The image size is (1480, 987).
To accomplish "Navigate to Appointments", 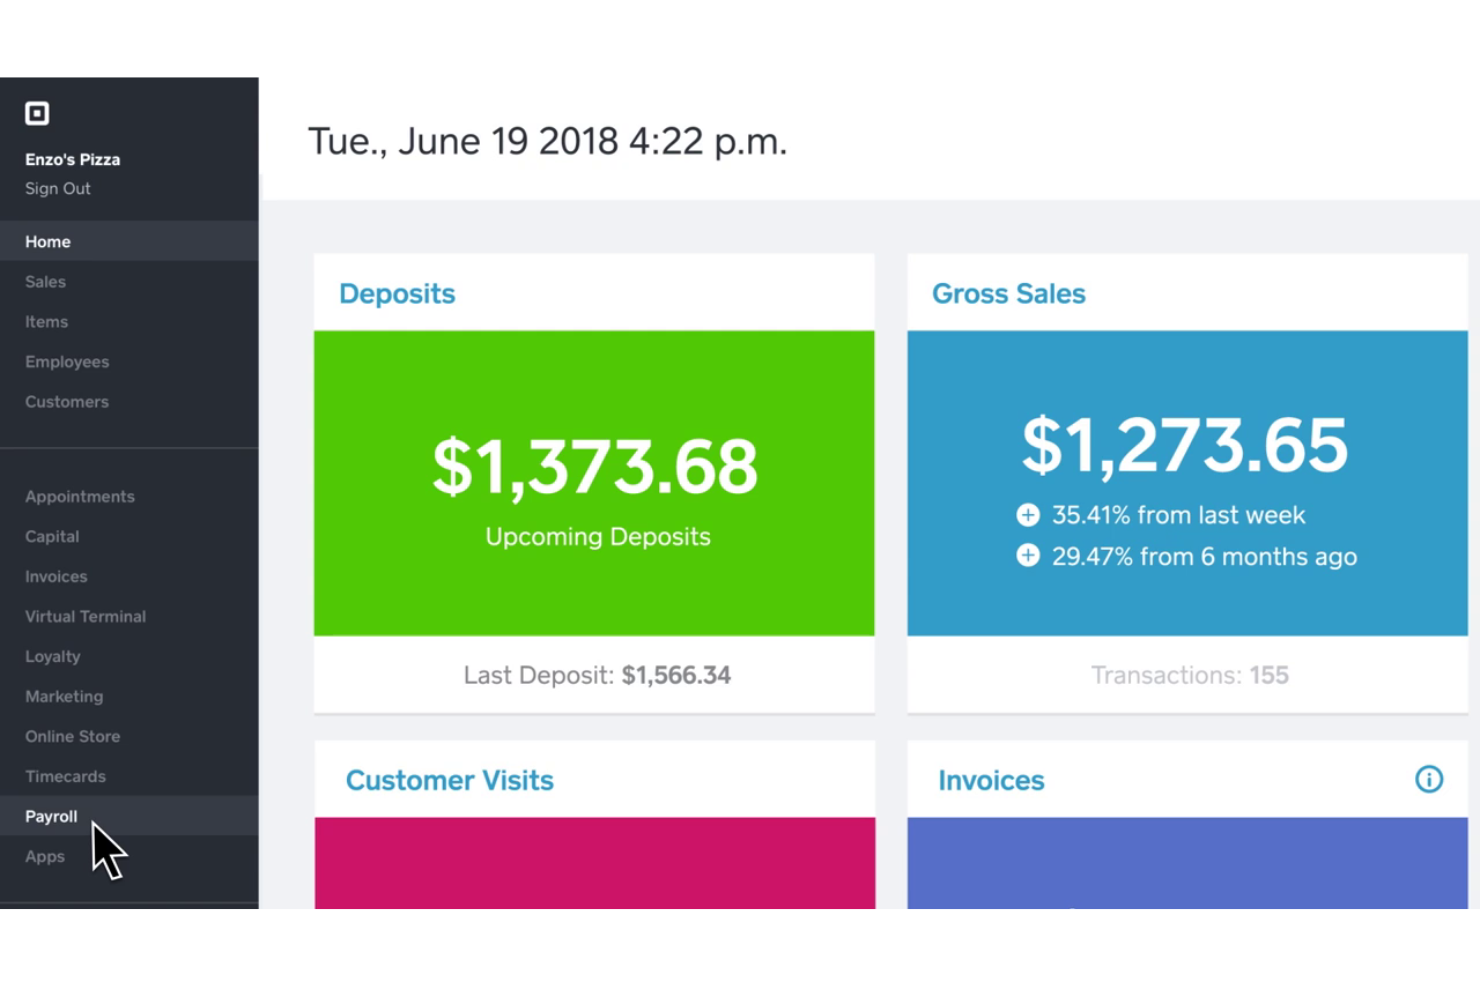I will click(x=80, y=496).
